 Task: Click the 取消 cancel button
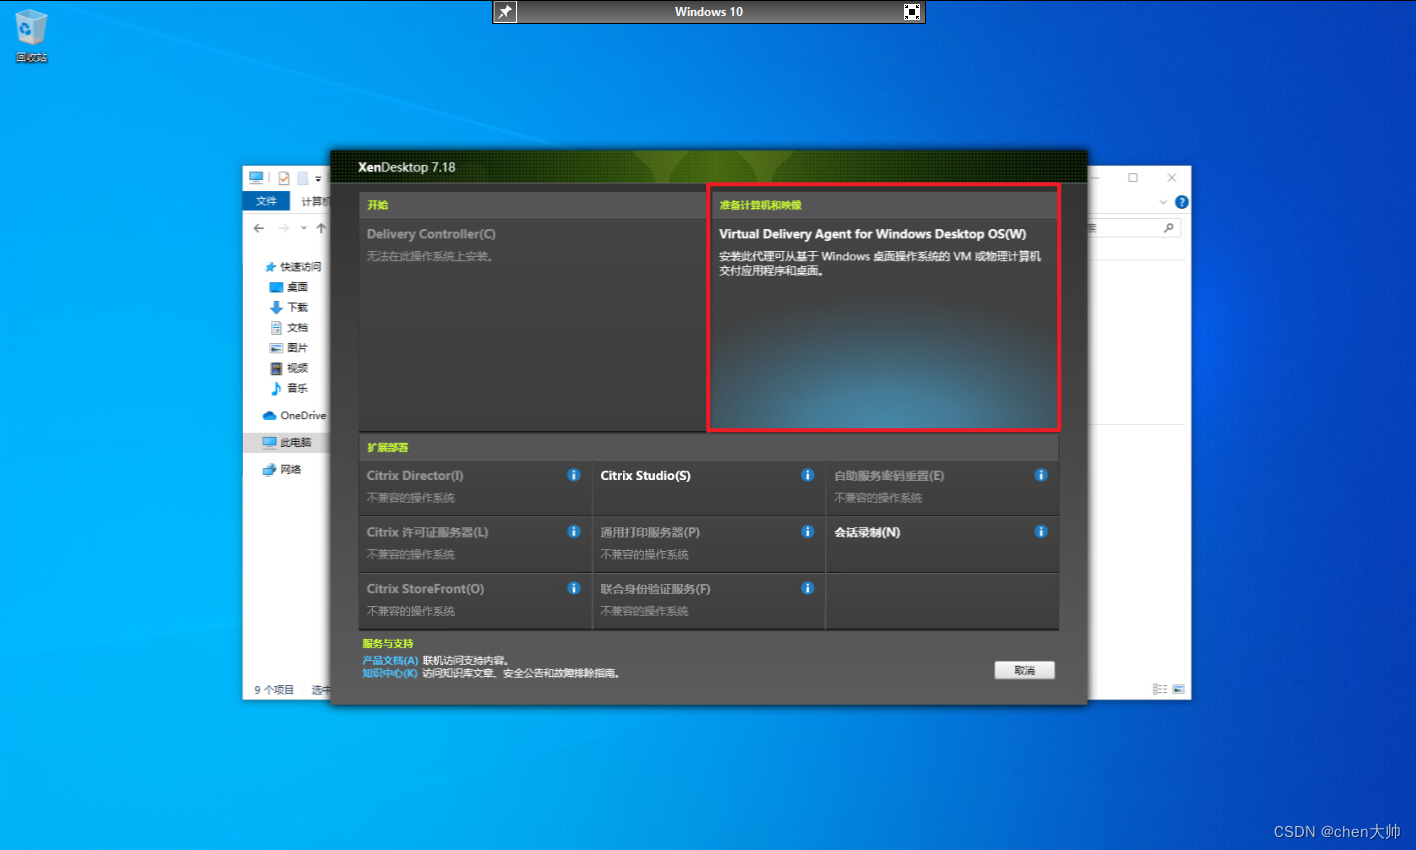[x=1025, y=670]
